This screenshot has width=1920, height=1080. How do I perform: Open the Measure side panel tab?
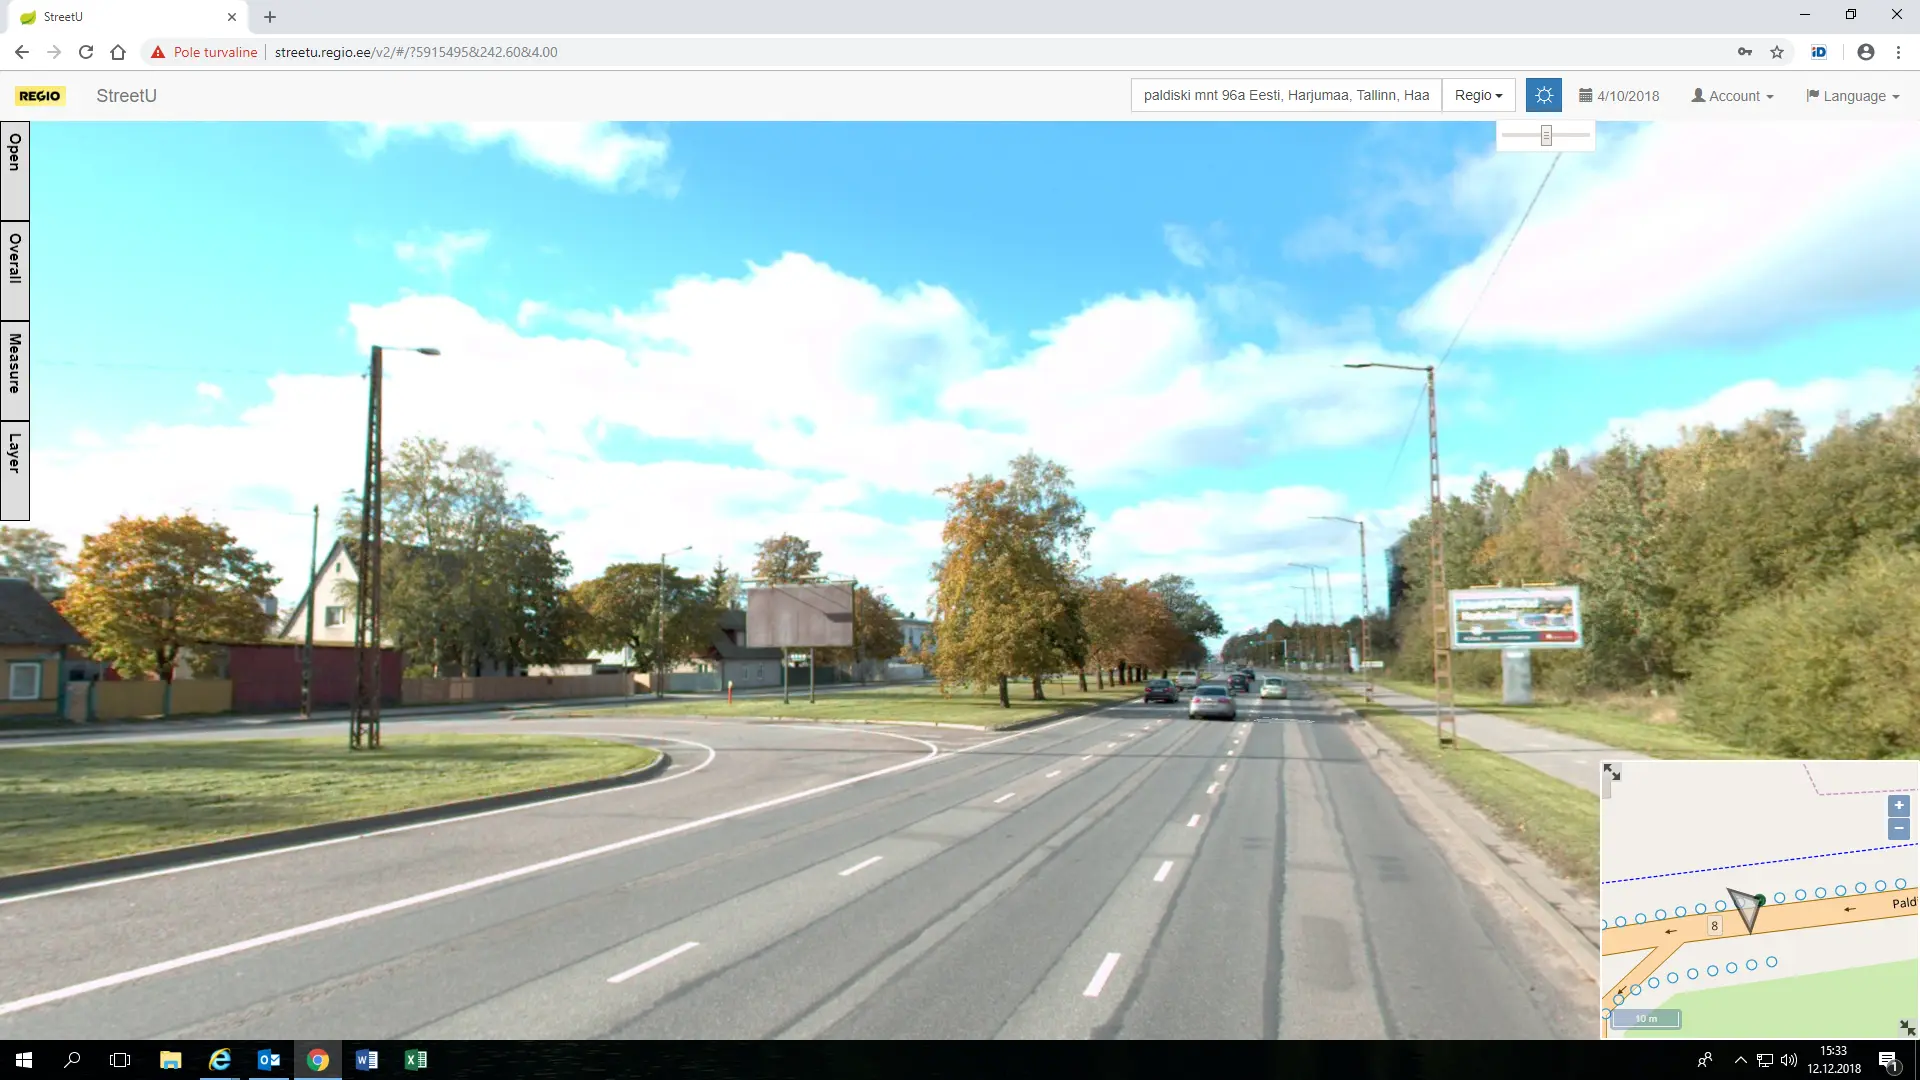tap(15, 370)
